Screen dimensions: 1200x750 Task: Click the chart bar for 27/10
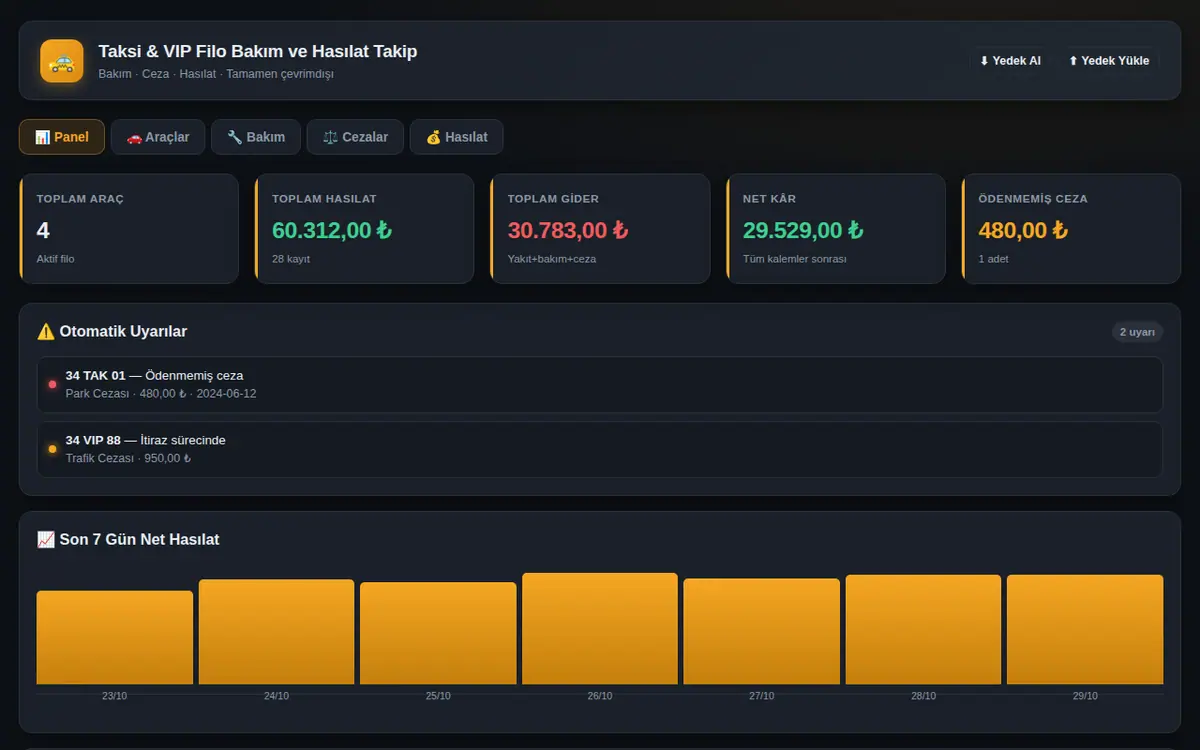762,632
